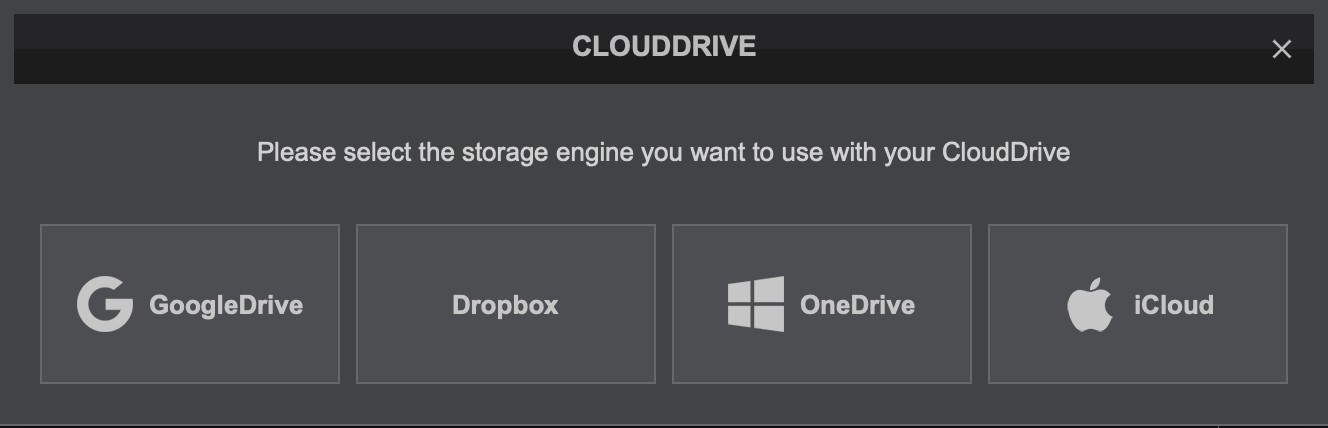The height and width of the screenshot is (428, 1328).
Task: Click the Apple logo icon
Action: [1089, 304]
